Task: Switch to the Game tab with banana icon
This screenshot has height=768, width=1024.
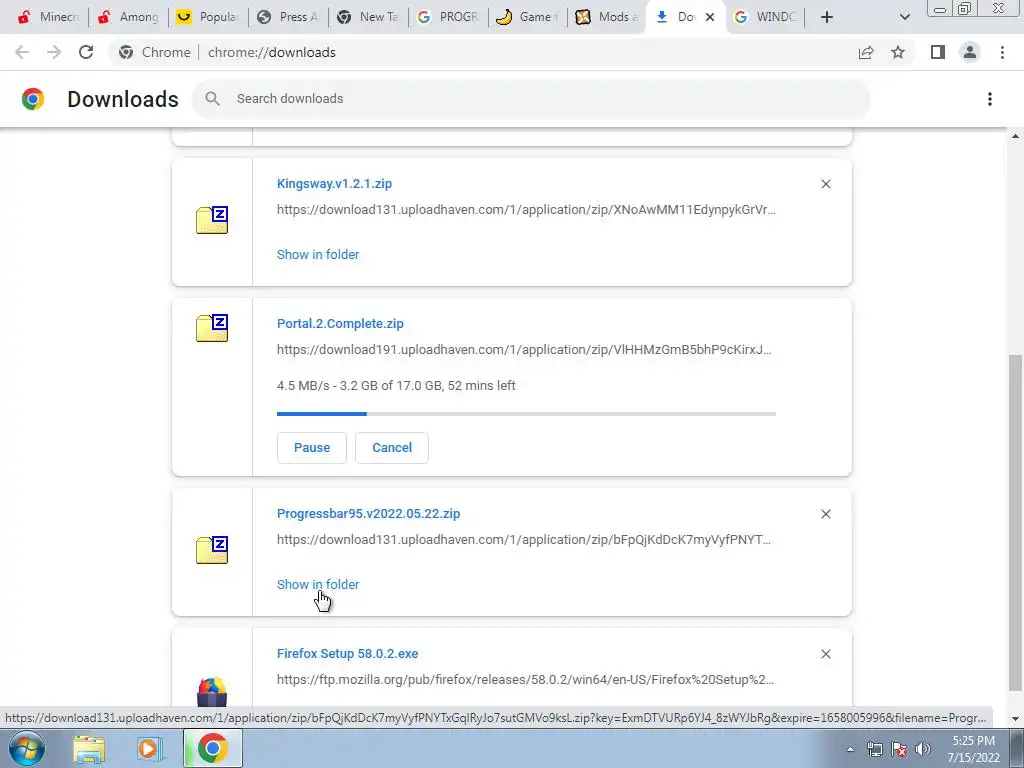Action: coord(528,17)
